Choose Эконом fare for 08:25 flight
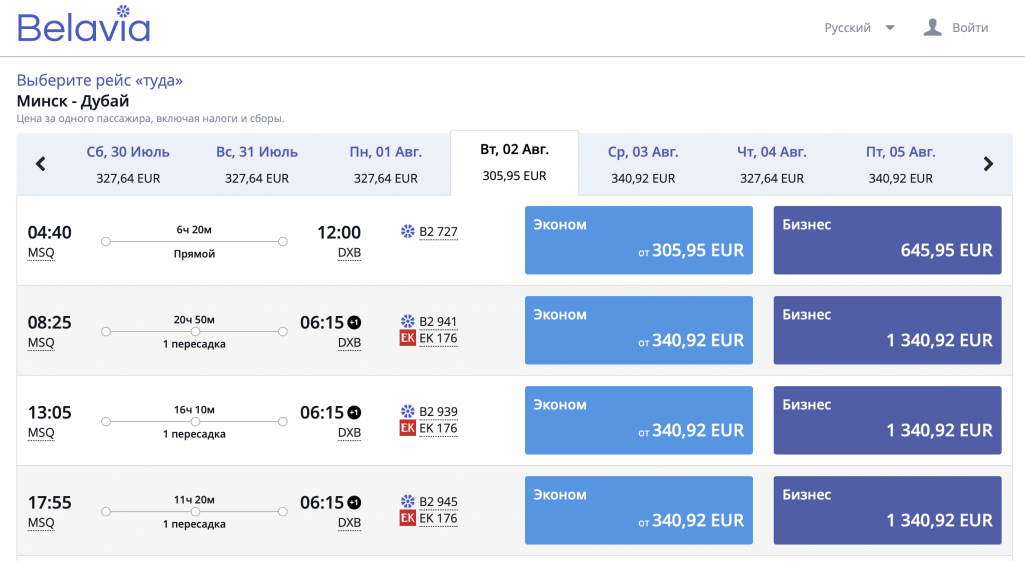Screen dimensions: 1025x561 point(639,330)
